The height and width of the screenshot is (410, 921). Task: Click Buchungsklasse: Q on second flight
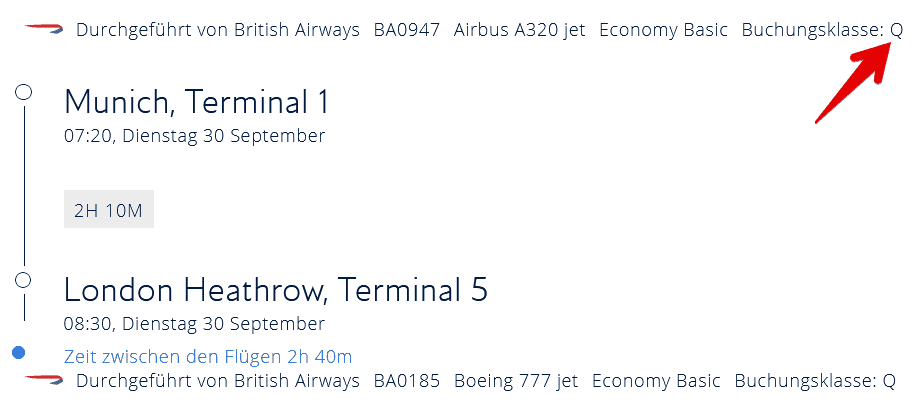(814, 380)
